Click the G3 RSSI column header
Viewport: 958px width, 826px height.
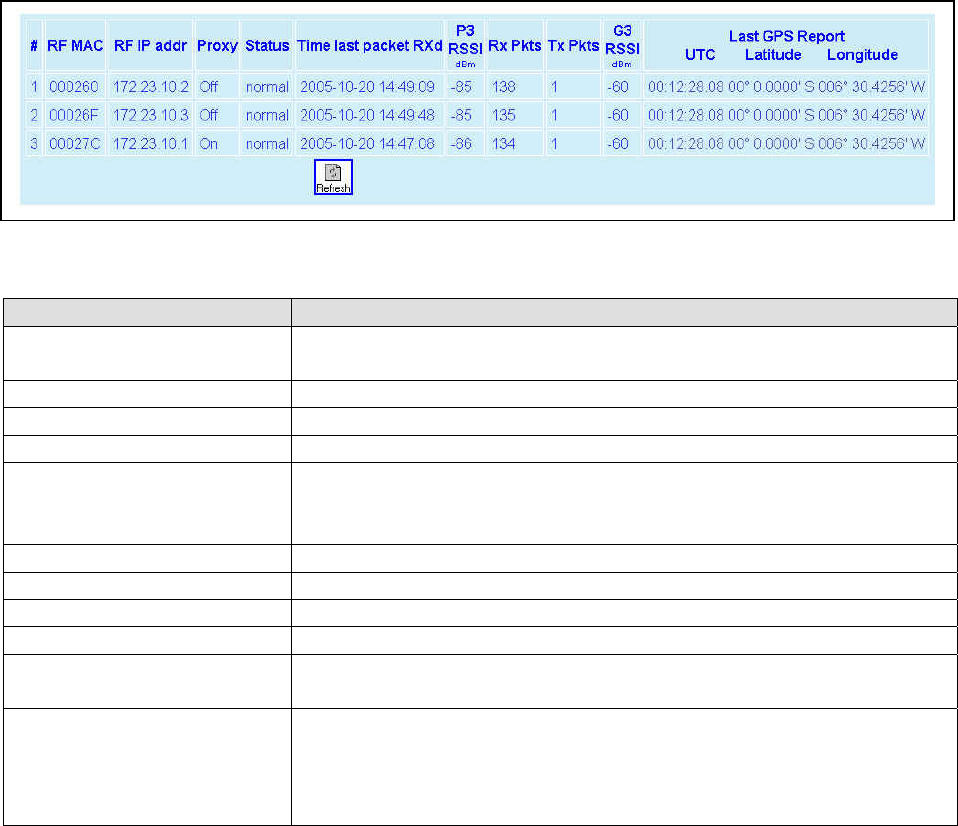click(622, 45)
